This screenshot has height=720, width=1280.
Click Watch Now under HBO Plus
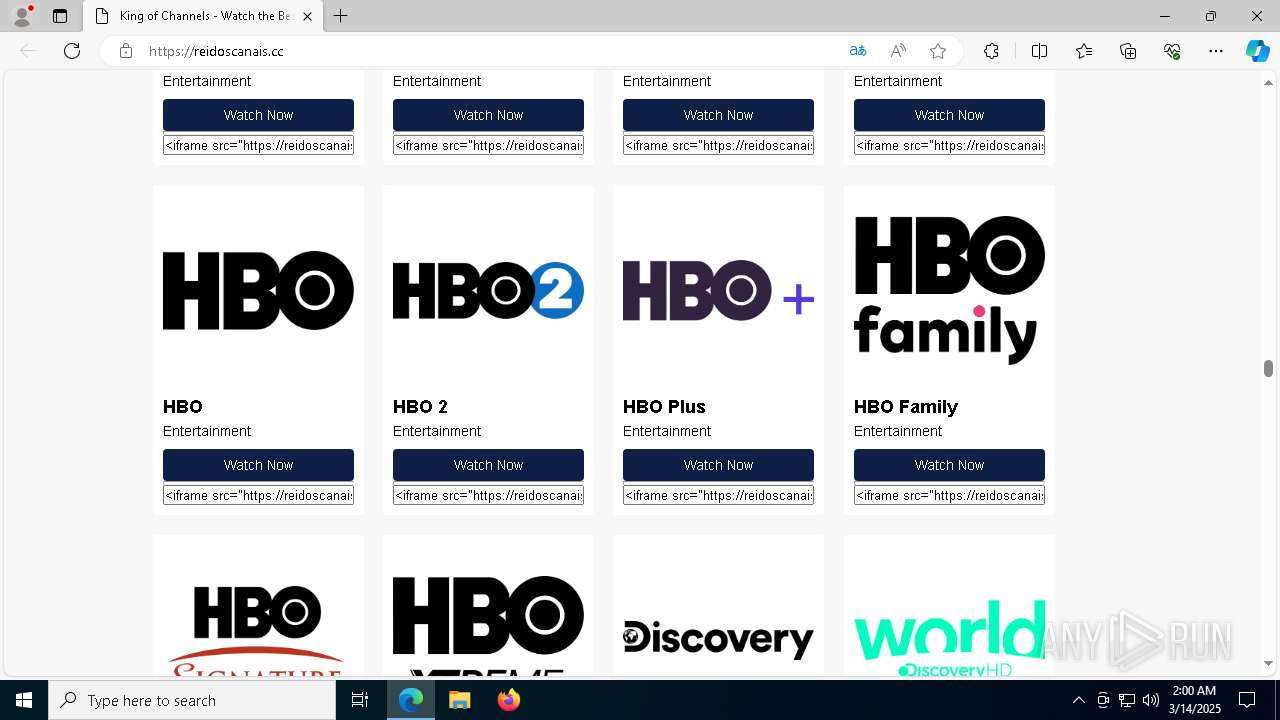(718, 465)
